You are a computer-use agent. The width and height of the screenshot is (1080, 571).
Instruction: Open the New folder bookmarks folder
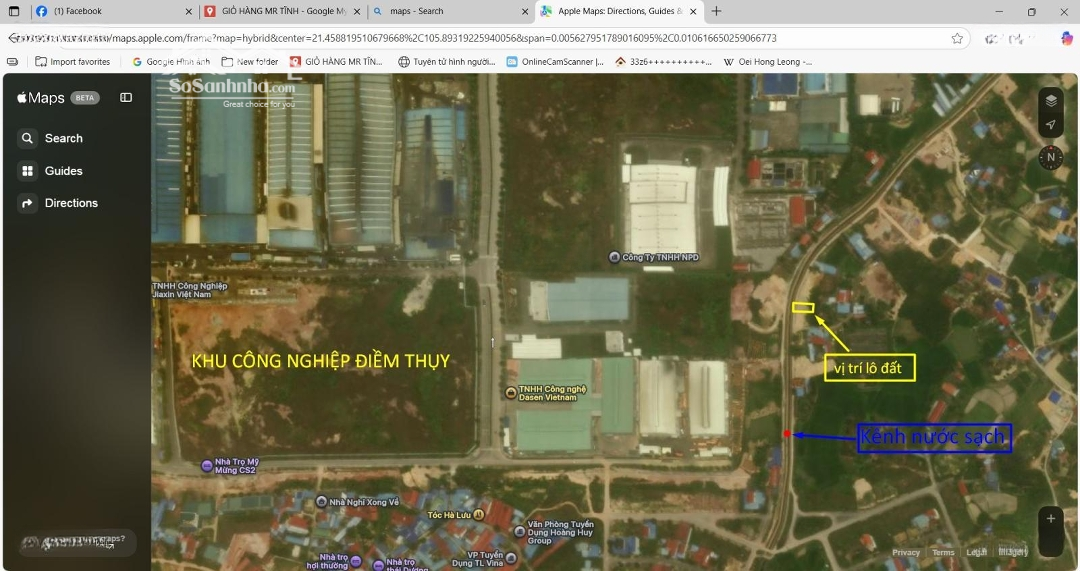tap(250, 62)
